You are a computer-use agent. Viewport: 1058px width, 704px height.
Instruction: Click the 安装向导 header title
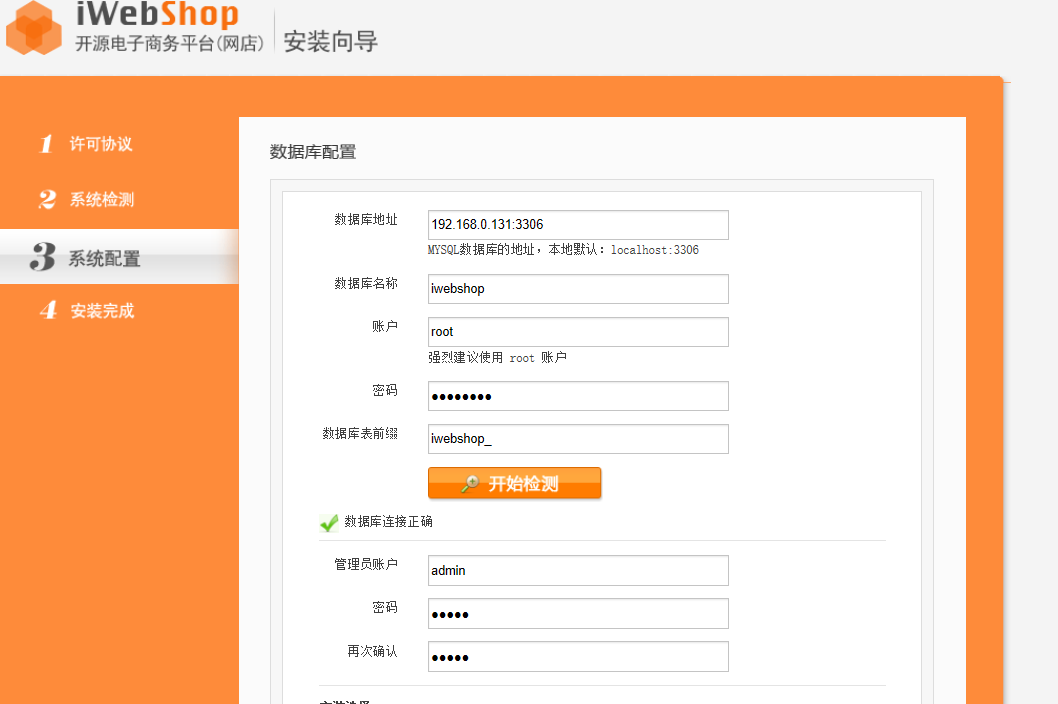coord(331,41)
